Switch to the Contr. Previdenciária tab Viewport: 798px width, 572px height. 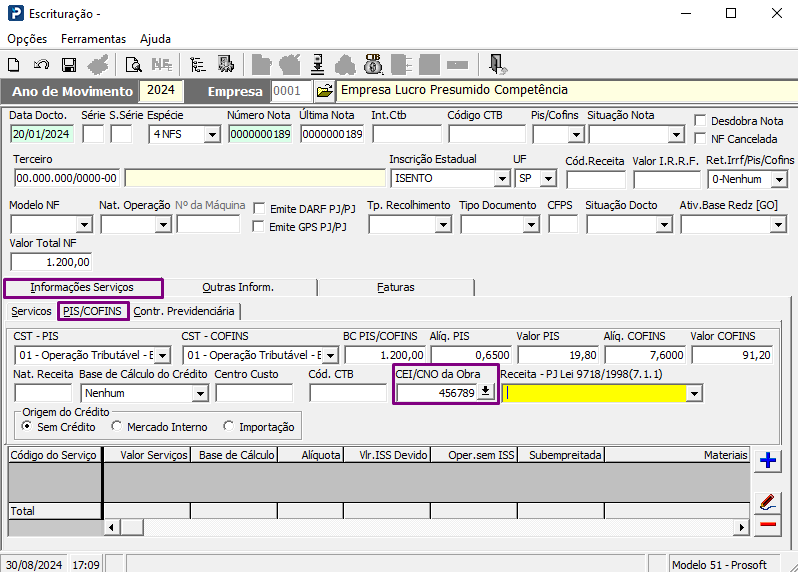point(184,311)
